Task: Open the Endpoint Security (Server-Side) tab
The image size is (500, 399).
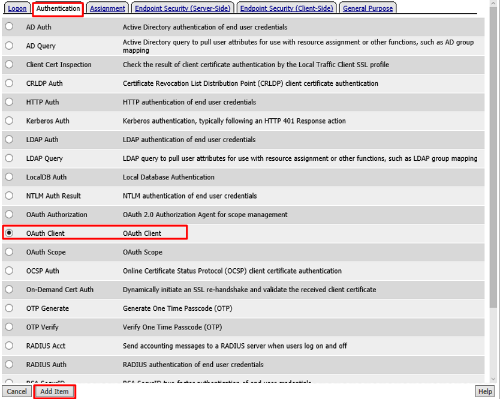Action: pyautogui.click(x=182, y=8)
